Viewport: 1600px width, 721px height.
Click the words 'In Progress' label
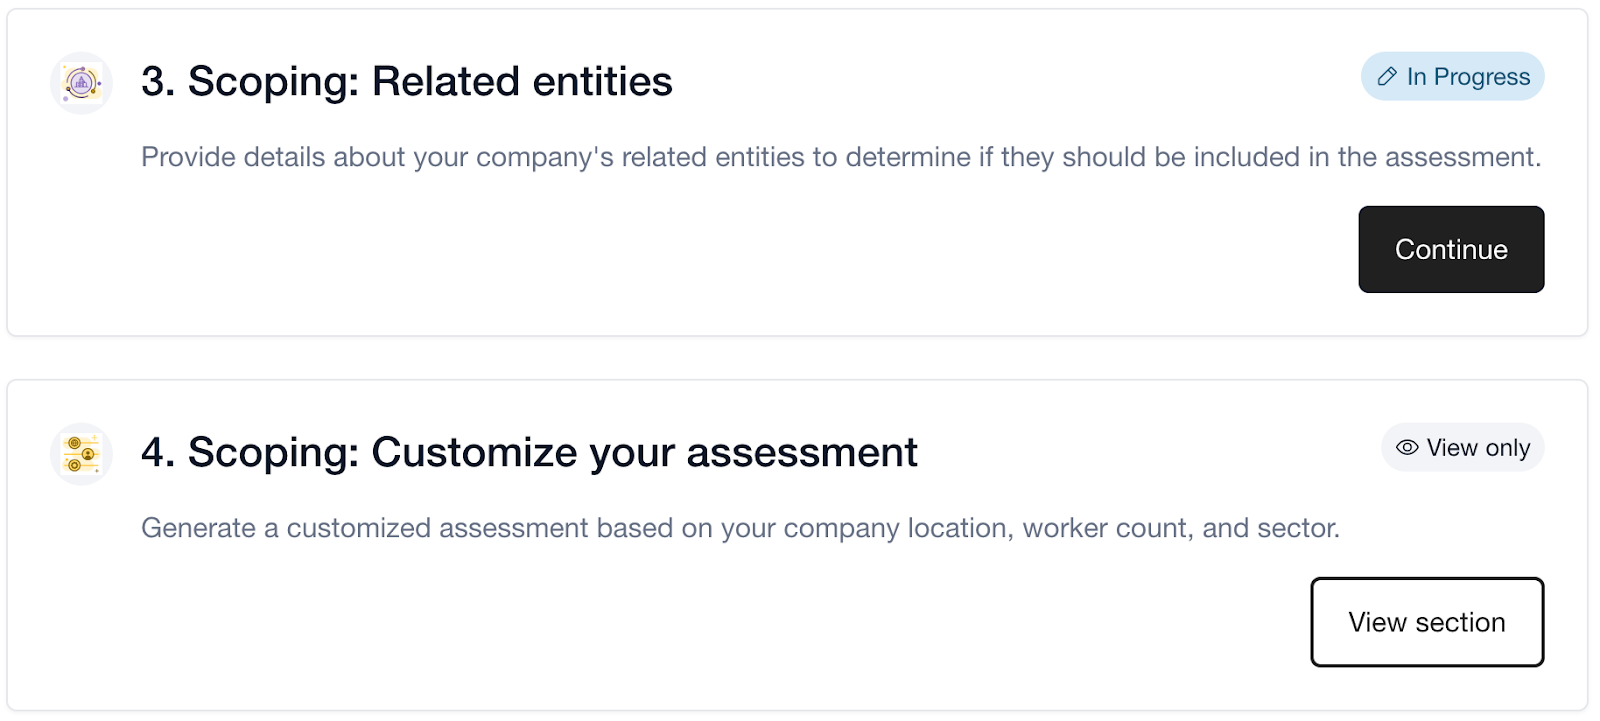(x=1468, y=77)
